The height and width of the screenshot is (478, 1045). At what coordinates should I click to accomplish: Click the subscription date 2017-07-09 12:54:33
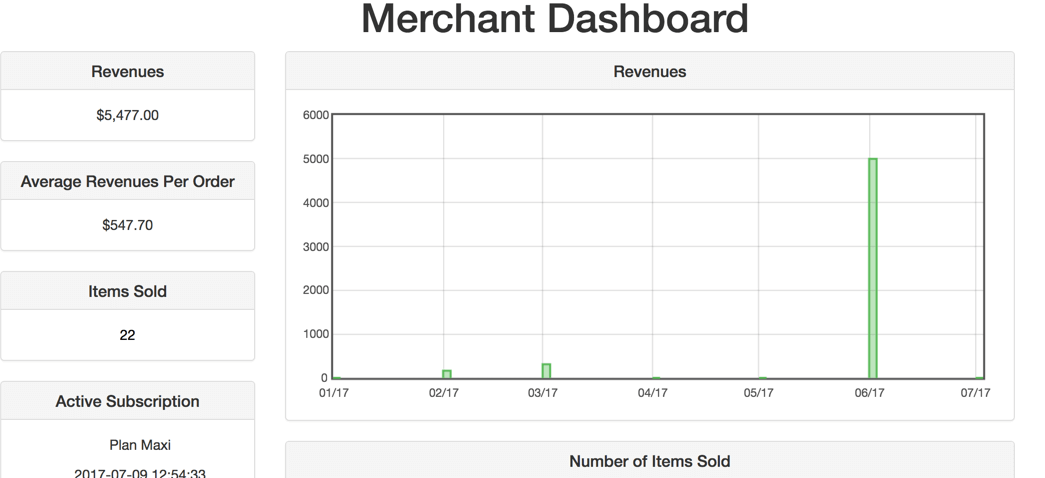(x=140, y=473)
